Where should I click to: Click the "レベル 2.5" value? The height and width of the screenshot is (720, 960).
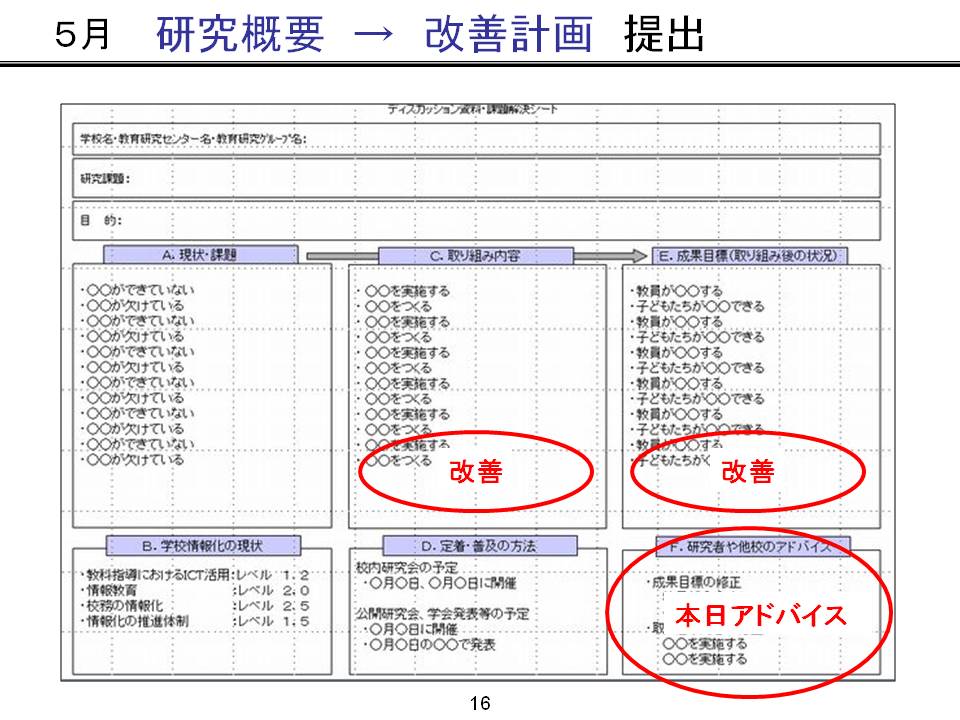[x=273, y=606]
